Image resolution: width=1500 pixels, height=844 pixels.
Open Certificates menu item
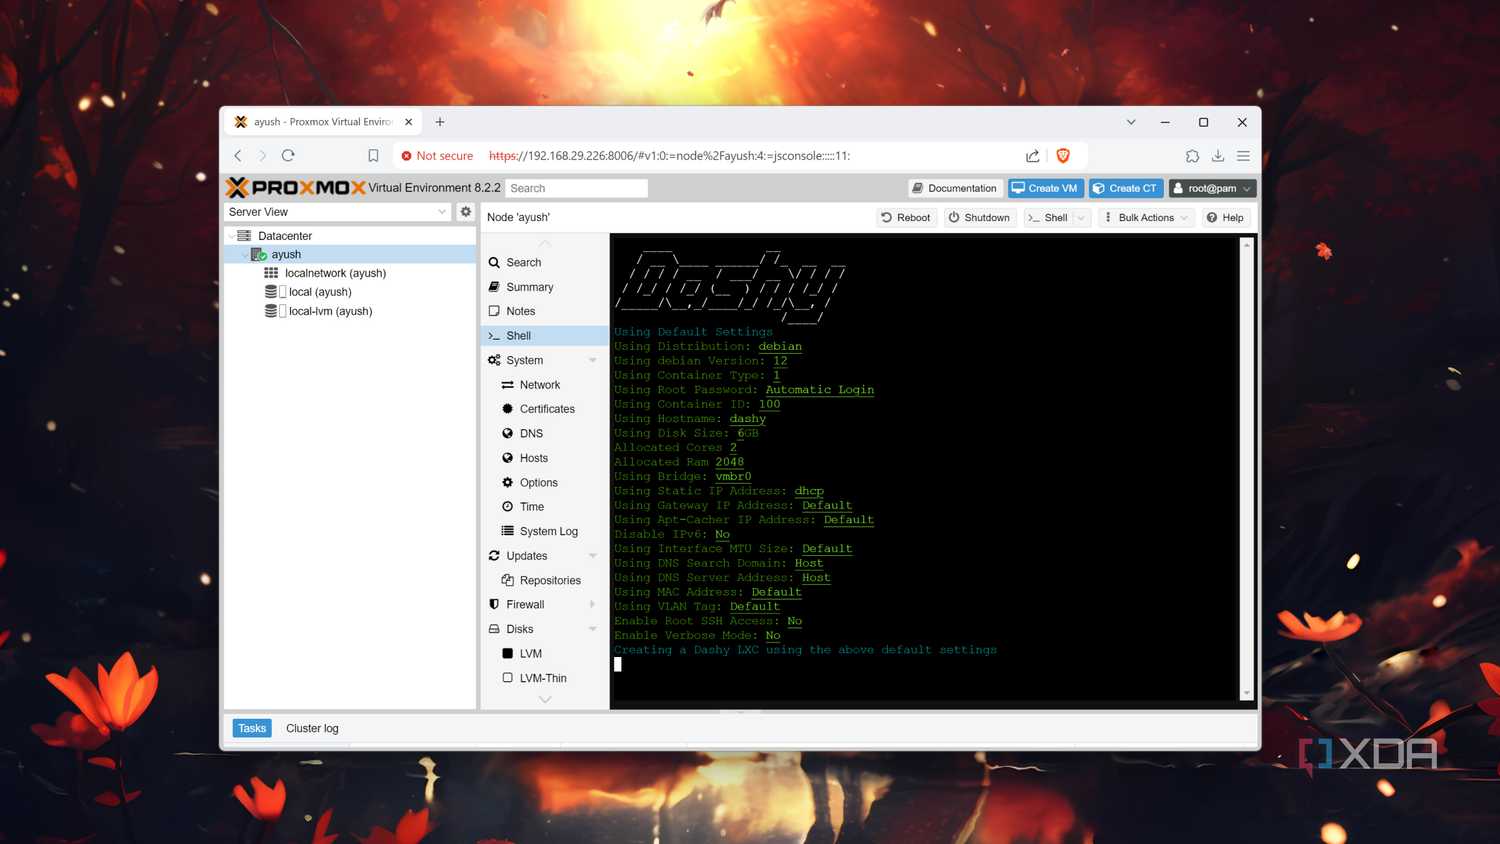click(x=547, y=409)
